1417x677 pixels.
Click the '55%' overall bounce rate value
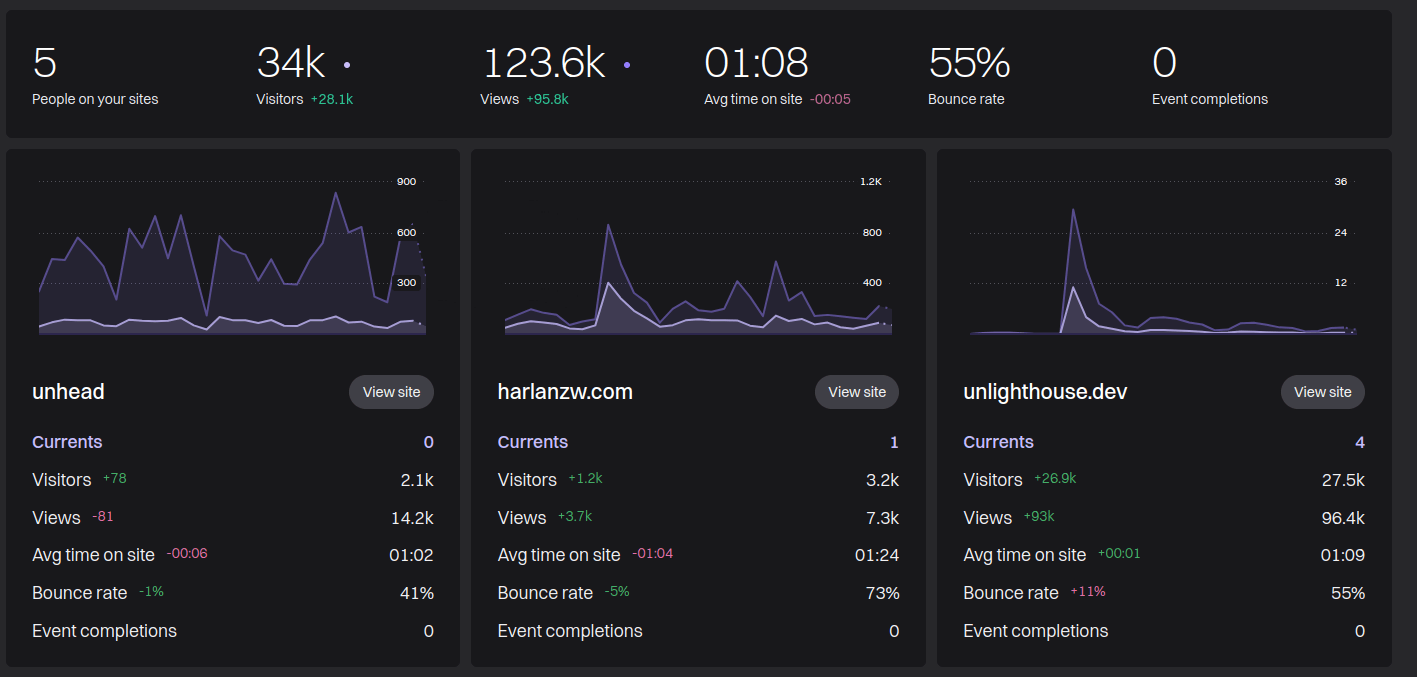pos(969,63)
